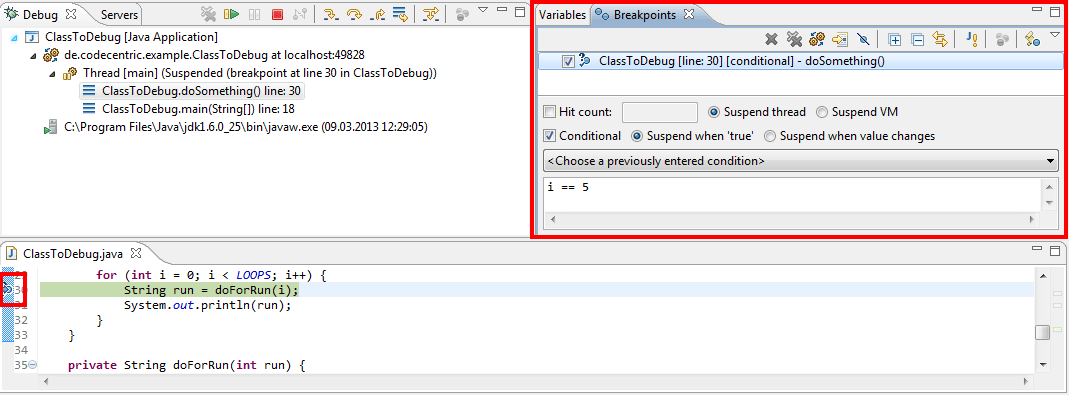Screen dimensions: 1069x395
Task: Click the Step Return icon
Action: click(x=378, y=14)
